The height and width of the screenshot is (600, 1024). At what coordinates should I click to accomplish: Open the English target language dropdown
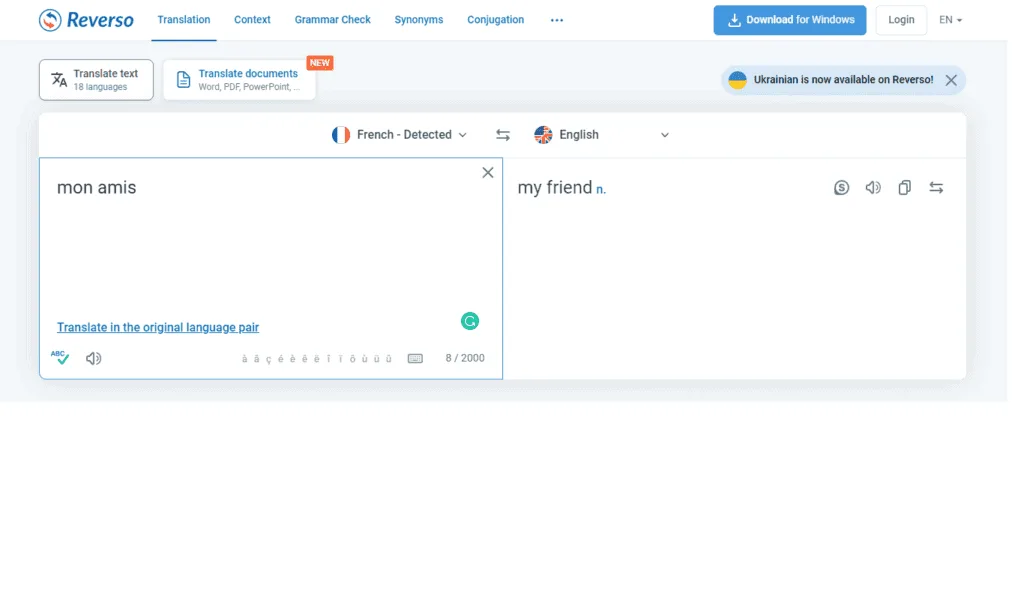click(601, 134)
